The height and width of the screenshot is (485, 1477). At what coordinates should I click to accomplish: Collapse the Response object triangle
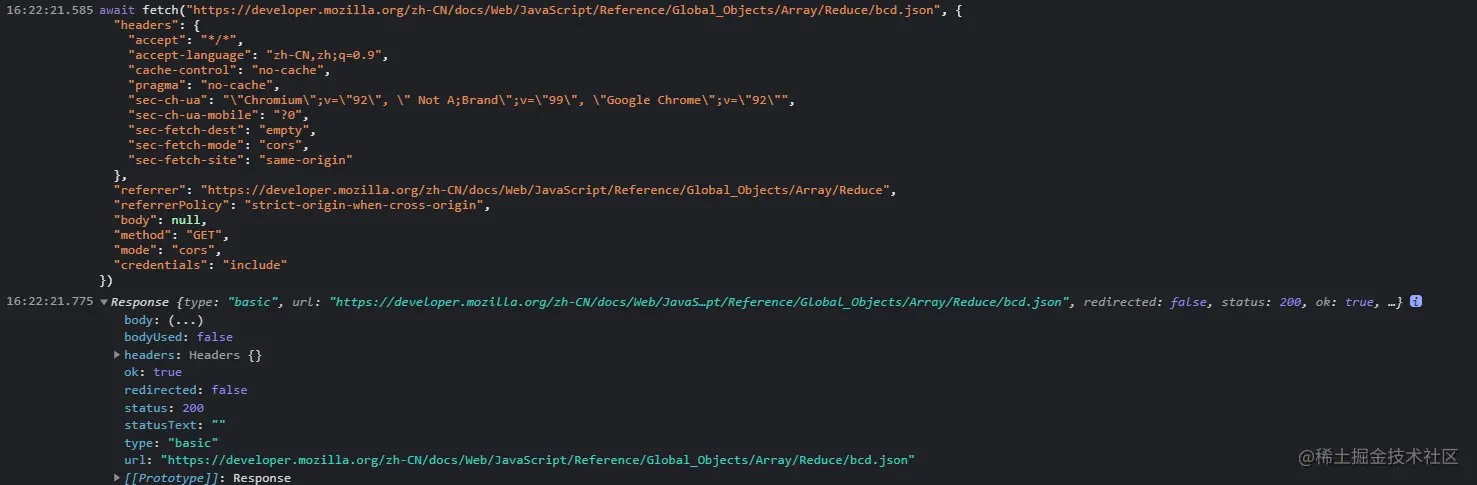coord(104,301)
